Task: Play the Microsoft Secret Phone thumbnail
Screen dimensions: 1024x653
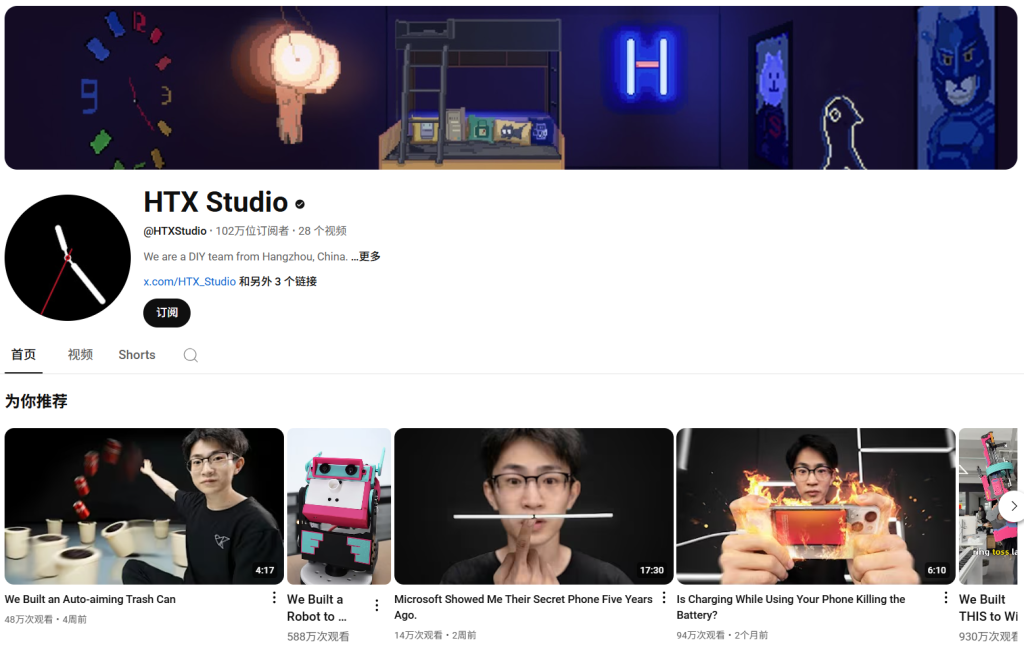Action: (x=534, y=506)
